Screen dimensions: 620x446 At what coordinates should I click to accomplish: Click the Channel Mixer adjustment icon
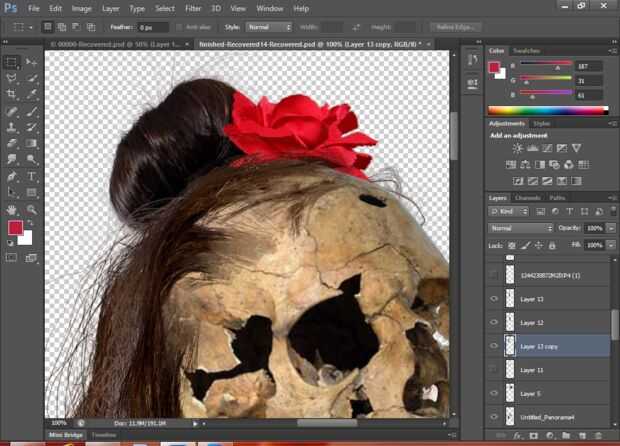(x=569, y=165)
